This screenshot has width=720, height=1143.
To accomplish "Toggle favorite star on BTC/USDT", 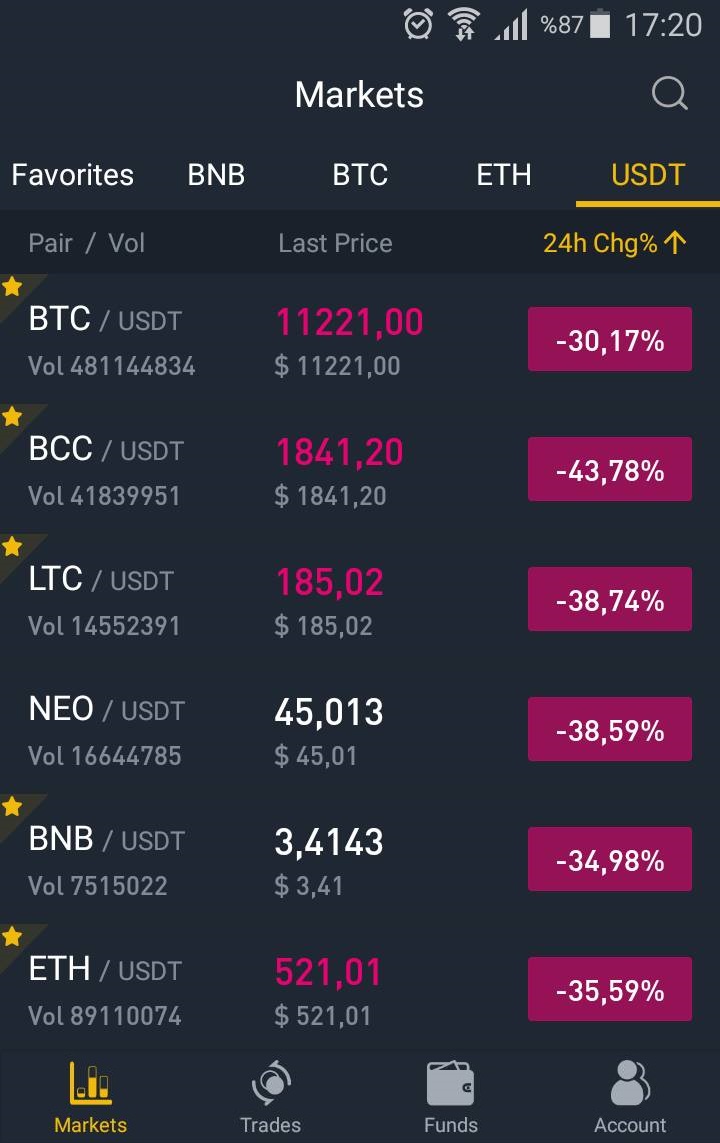I will 12,287.
